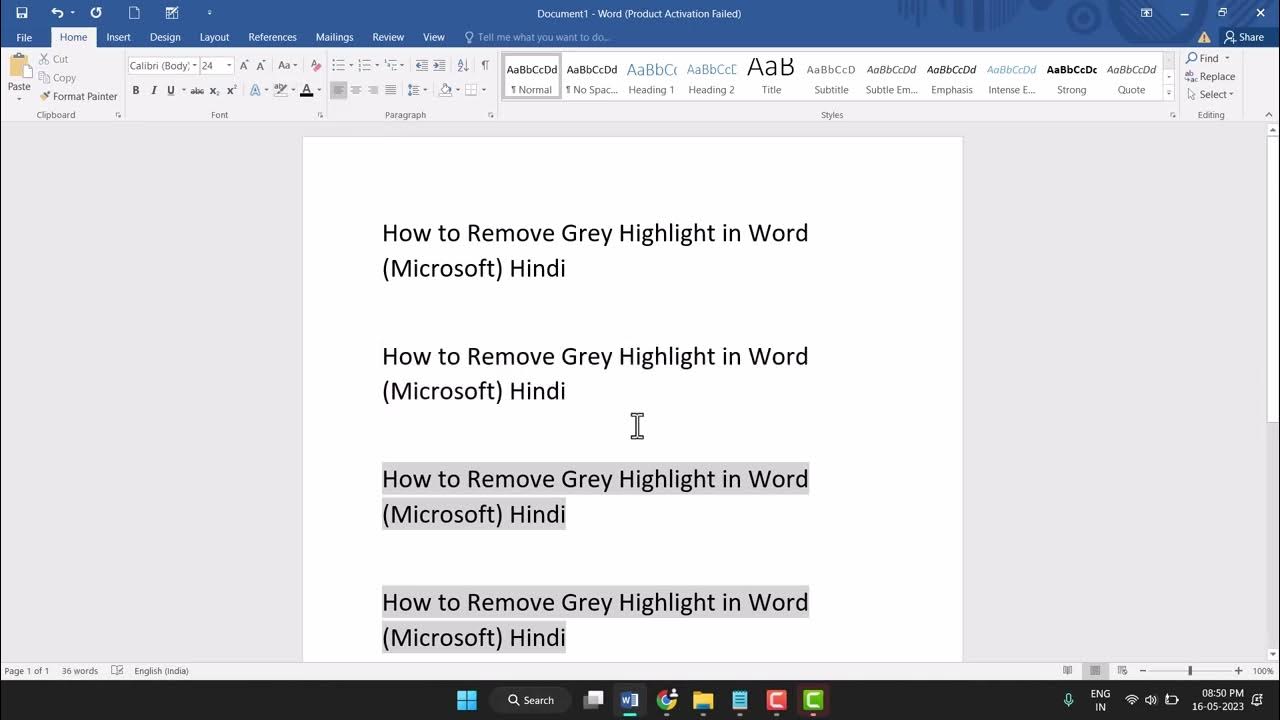The width and height of the screenshot is (1280, 720).
Task: Click the Replace button in Editing group
Action: pyautogui.click(x=1210, y=76)
